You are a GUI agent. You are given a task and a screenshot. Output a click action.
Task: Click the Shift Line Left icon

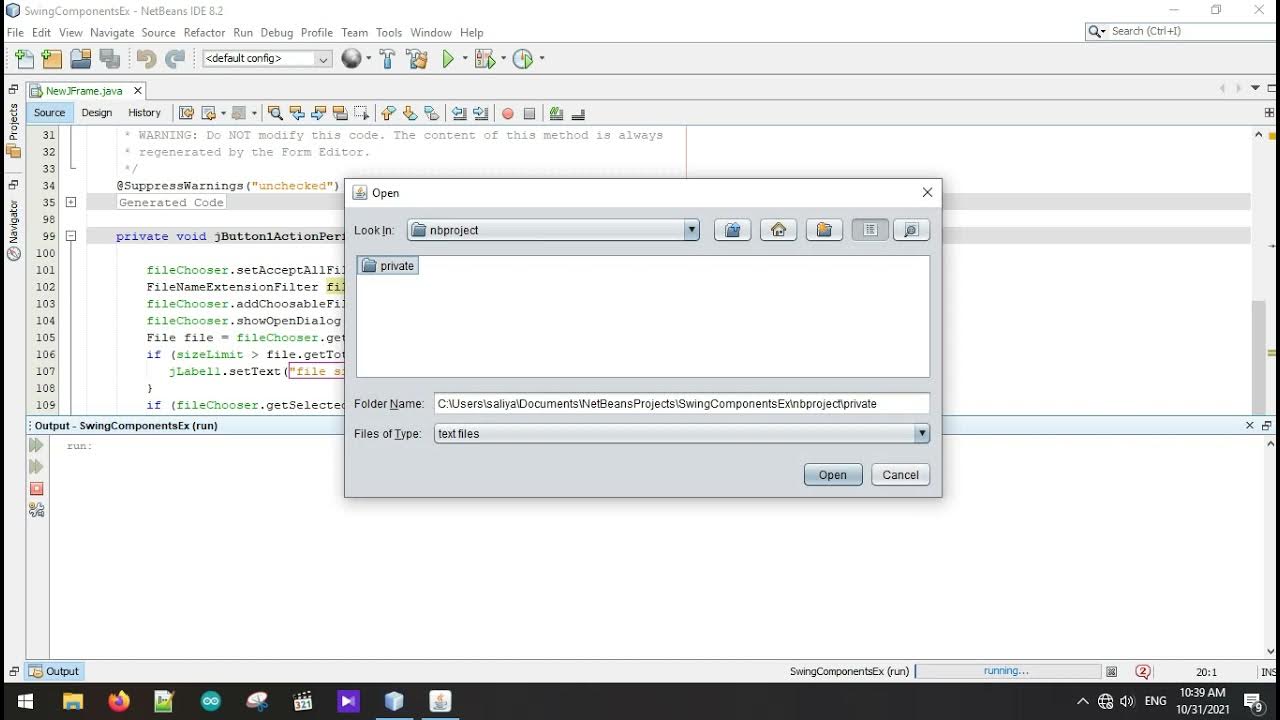459,113
